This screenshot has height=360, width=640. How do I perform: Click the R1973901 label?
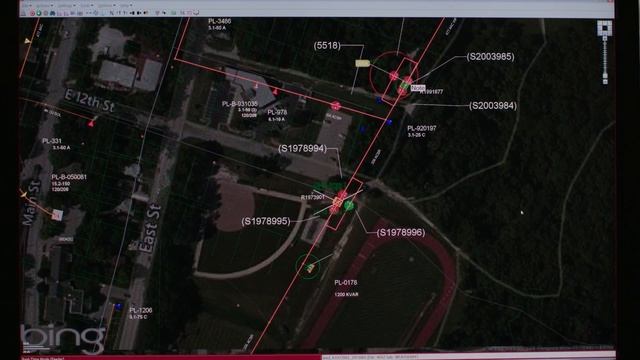[x=312, y=198]
